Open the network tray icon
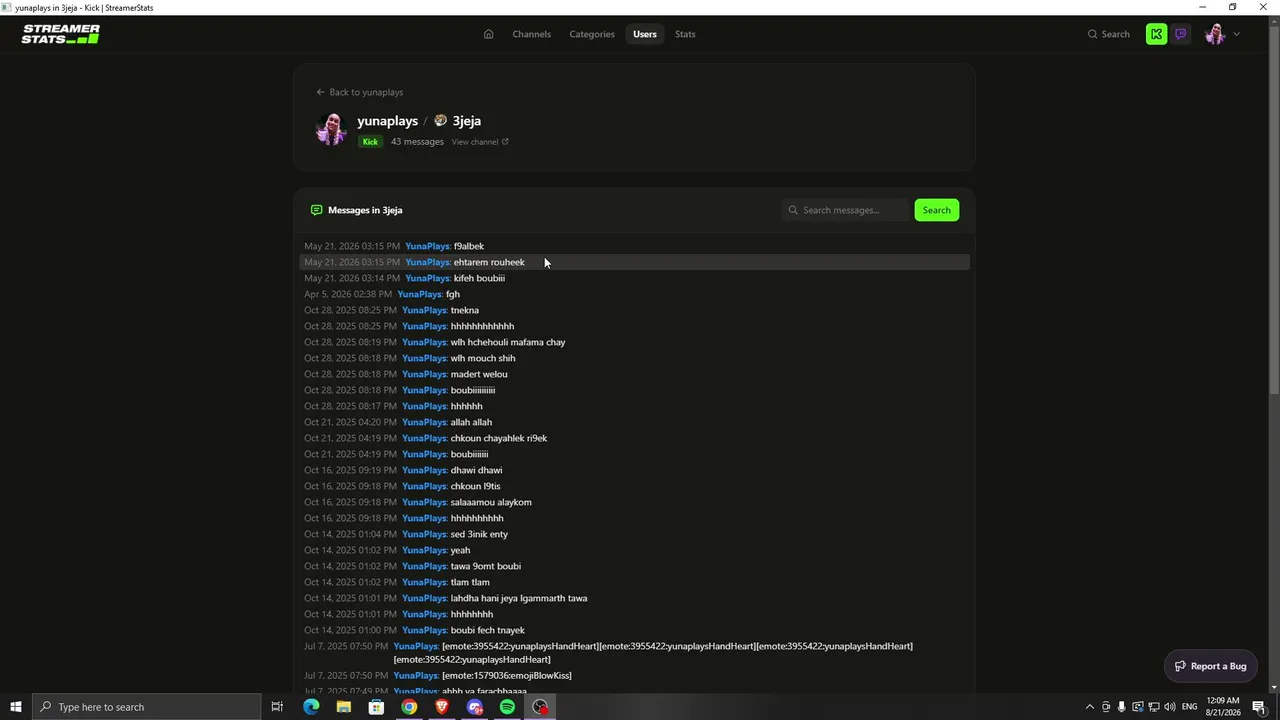Viewport: 1280px width, 720px height. 1153,707
